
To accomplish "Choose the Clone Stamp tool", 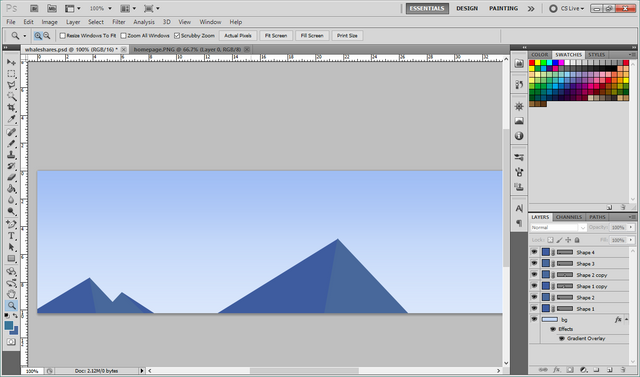I will point(11,155).
